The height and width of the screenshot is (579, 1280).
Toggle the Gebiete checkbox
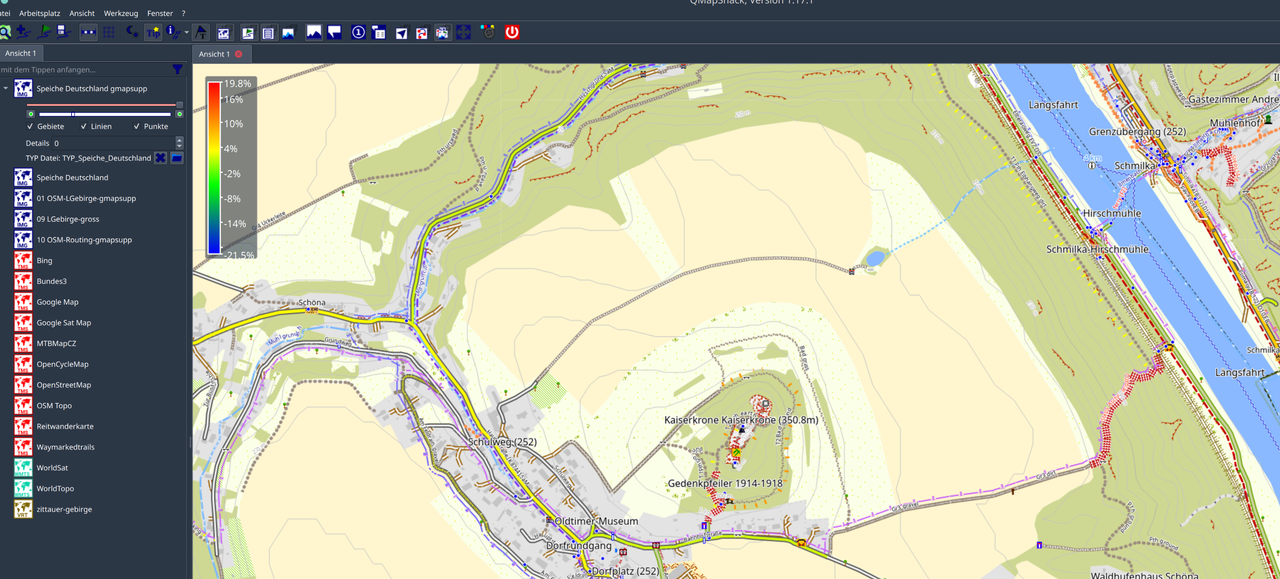(x=45, y=127)
